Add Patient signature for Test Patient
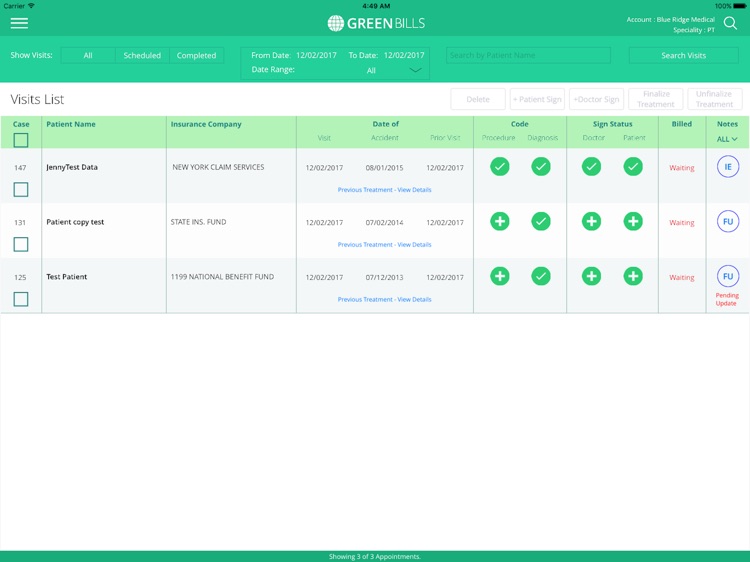750x562 pixels. (x=633, y=276)
